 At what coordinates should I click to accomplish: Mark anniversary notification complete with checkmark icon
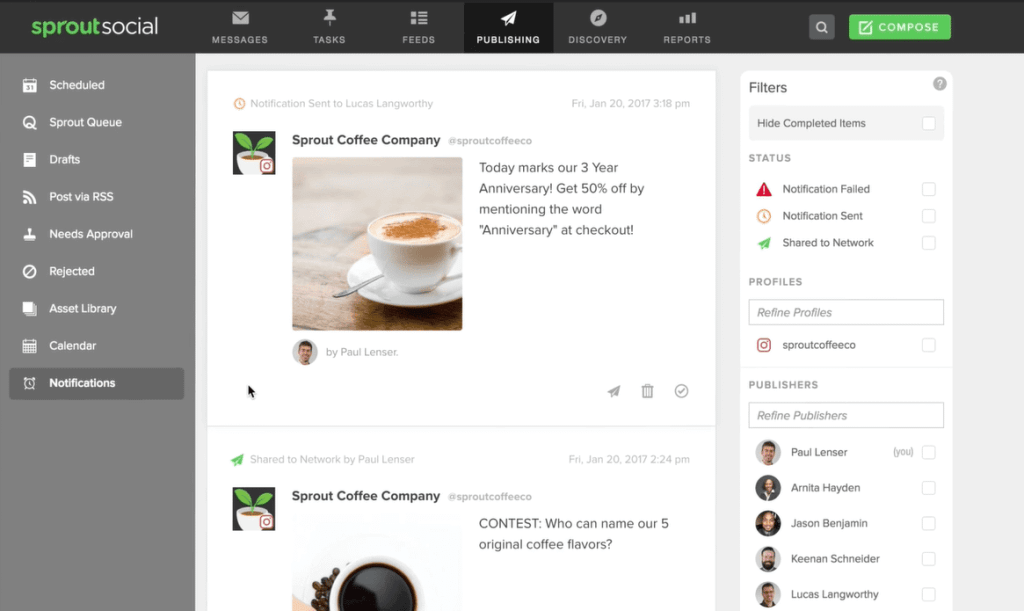click(x=682, y=391)
